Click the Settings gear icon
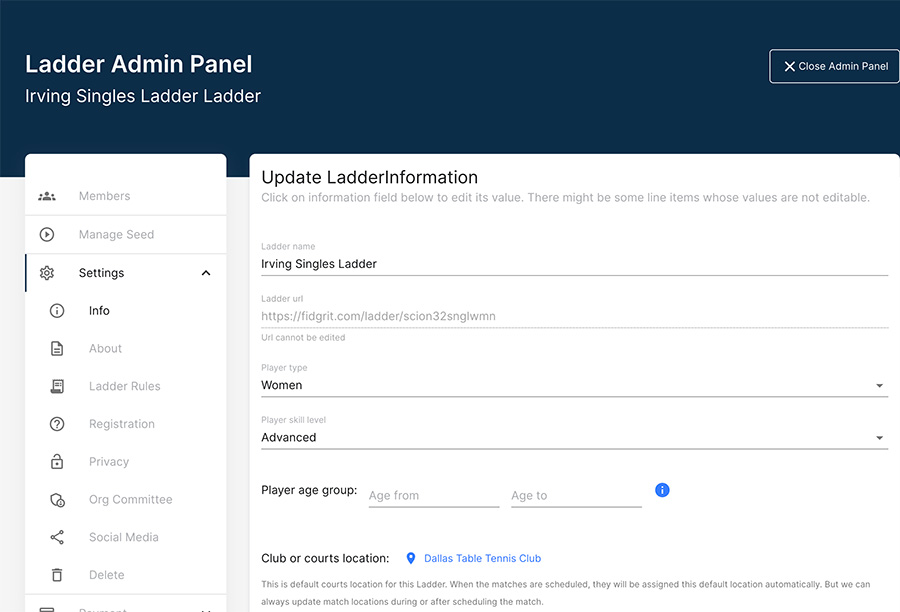This screenshot has height=612, width=900. click(x=47, y=273)
